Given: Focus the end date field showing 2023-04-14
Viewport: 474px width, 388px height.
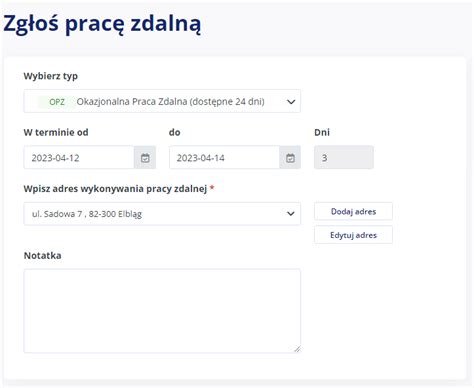Looking at the screenshot, I should pos(224,157).
